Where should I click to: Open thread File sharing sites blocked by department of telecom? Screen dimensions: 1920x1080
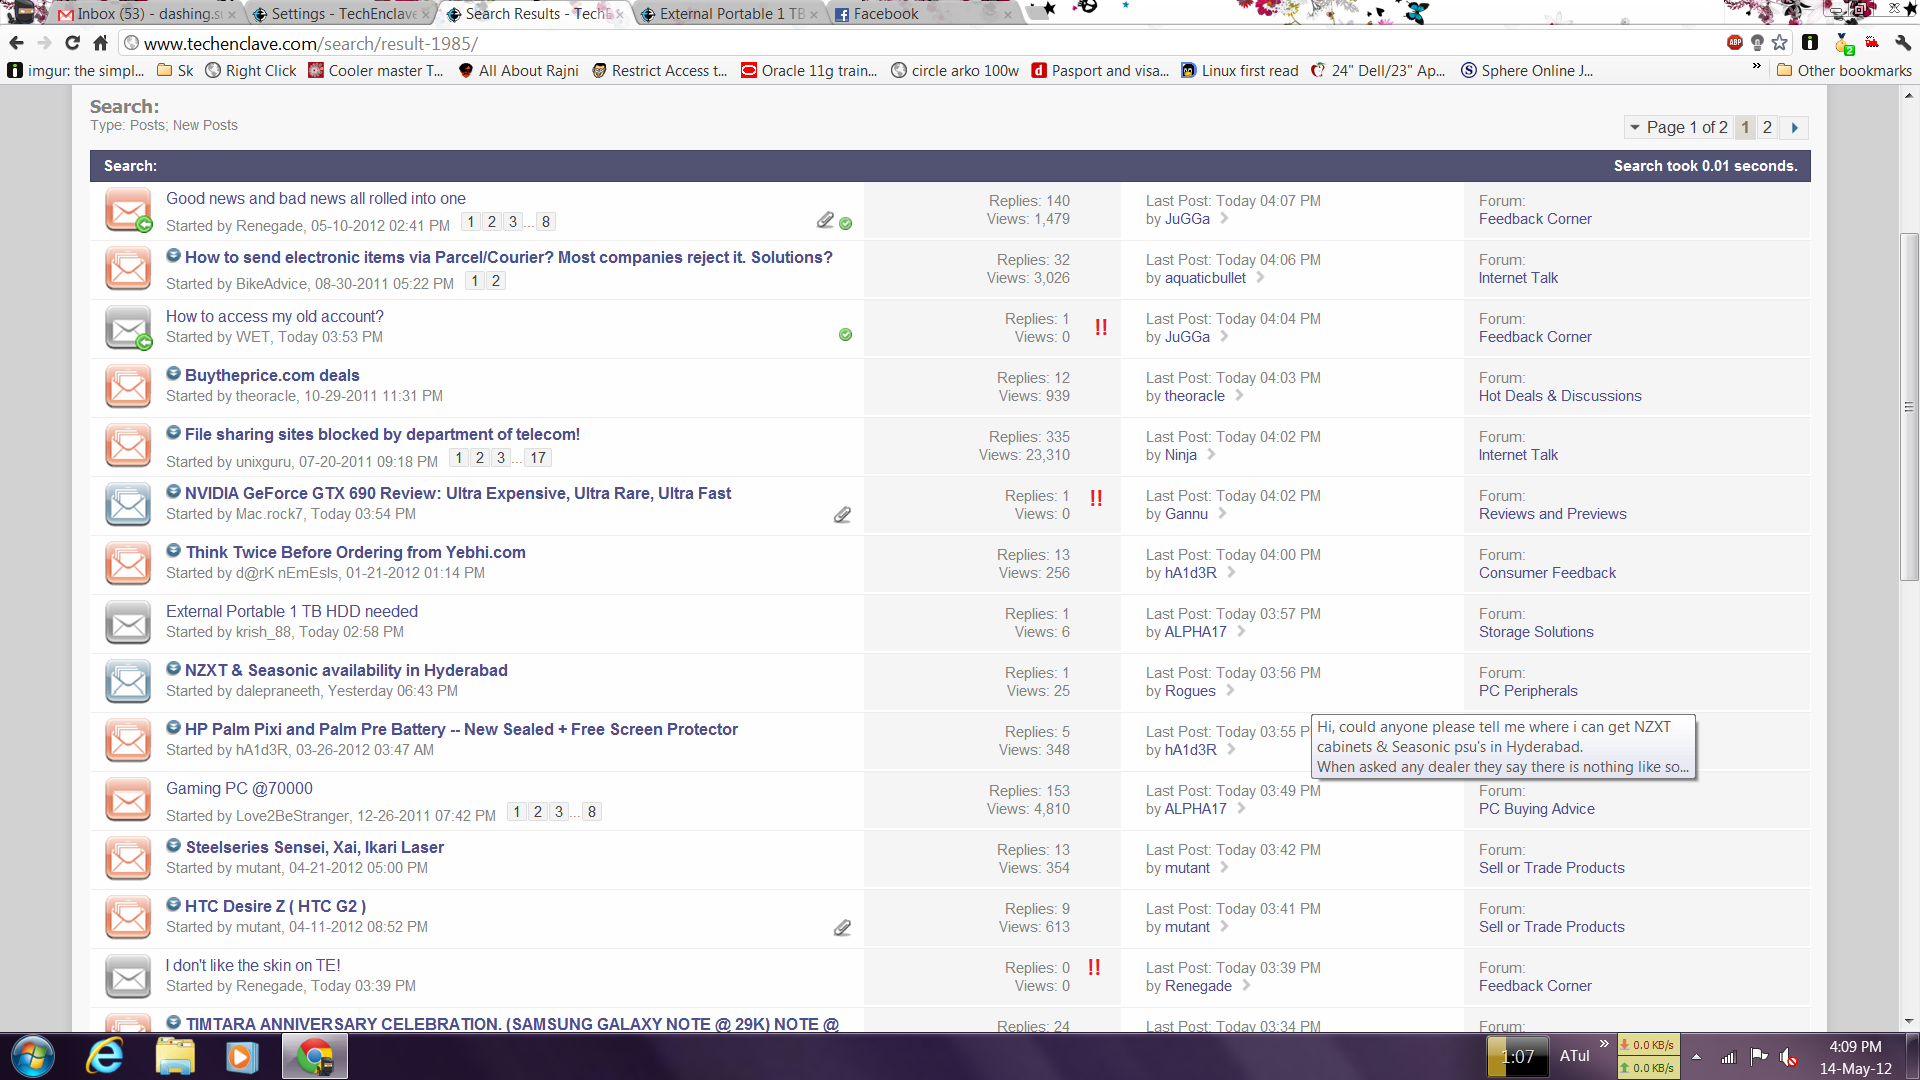click(382, 434)
